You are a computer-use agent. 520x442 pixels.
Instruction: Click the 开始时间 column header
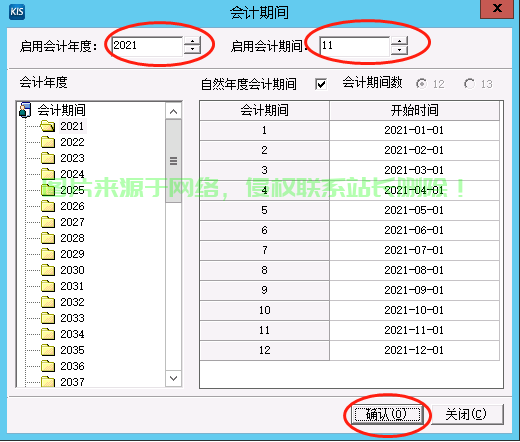[x=414, y=110]
